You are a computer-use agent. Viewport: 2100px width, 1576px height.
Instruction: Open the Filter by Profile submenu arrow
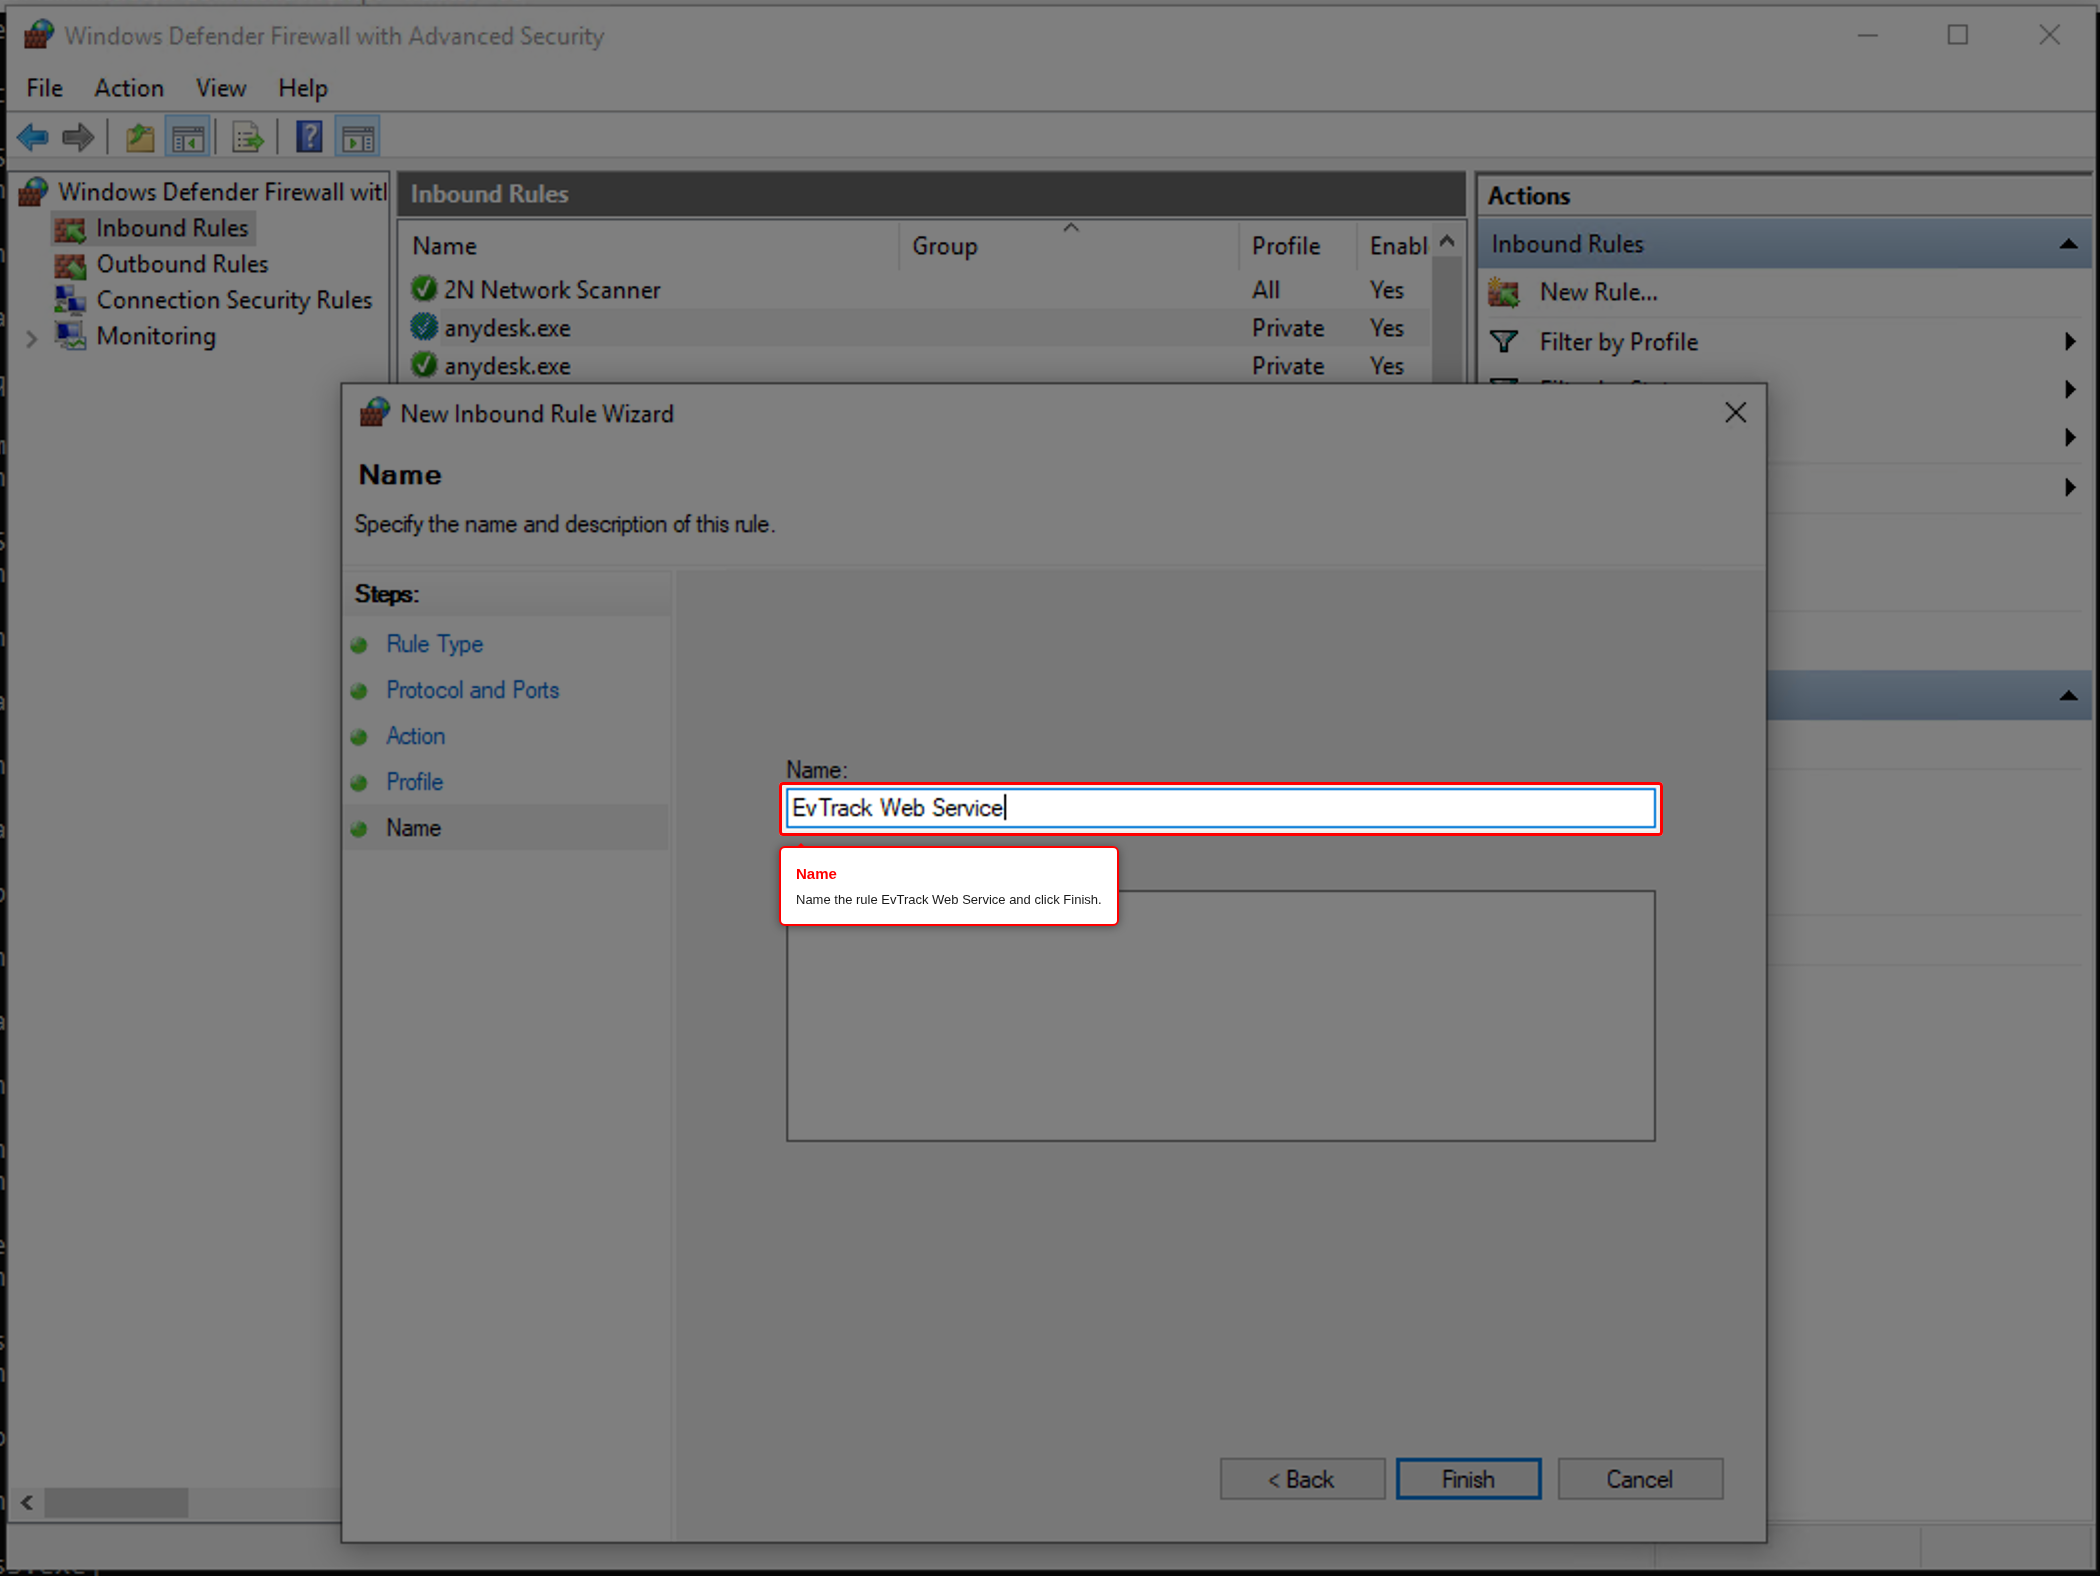click(2070, 342)
